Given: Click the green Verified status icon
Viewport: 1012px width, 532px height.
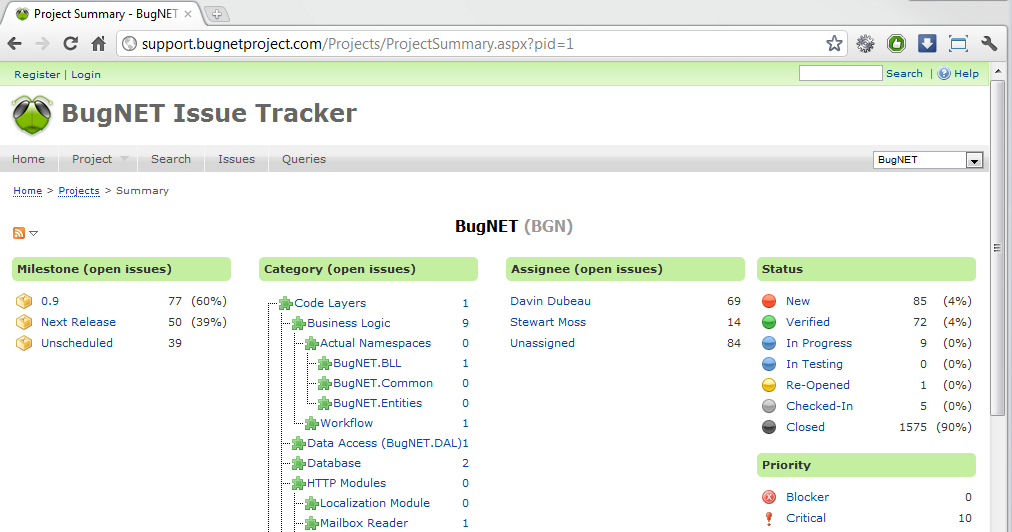Looking at the screenshot, I should 769,322.
